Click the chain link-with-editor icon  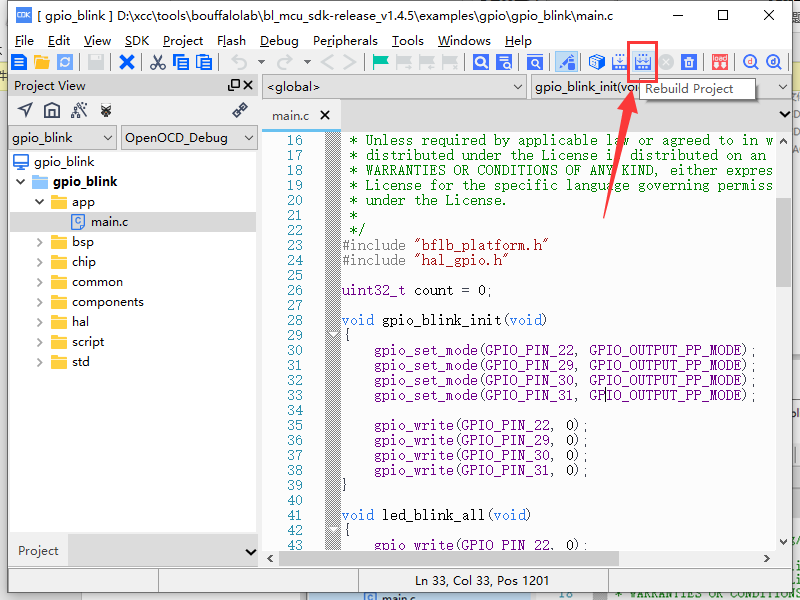click(240, 110)
